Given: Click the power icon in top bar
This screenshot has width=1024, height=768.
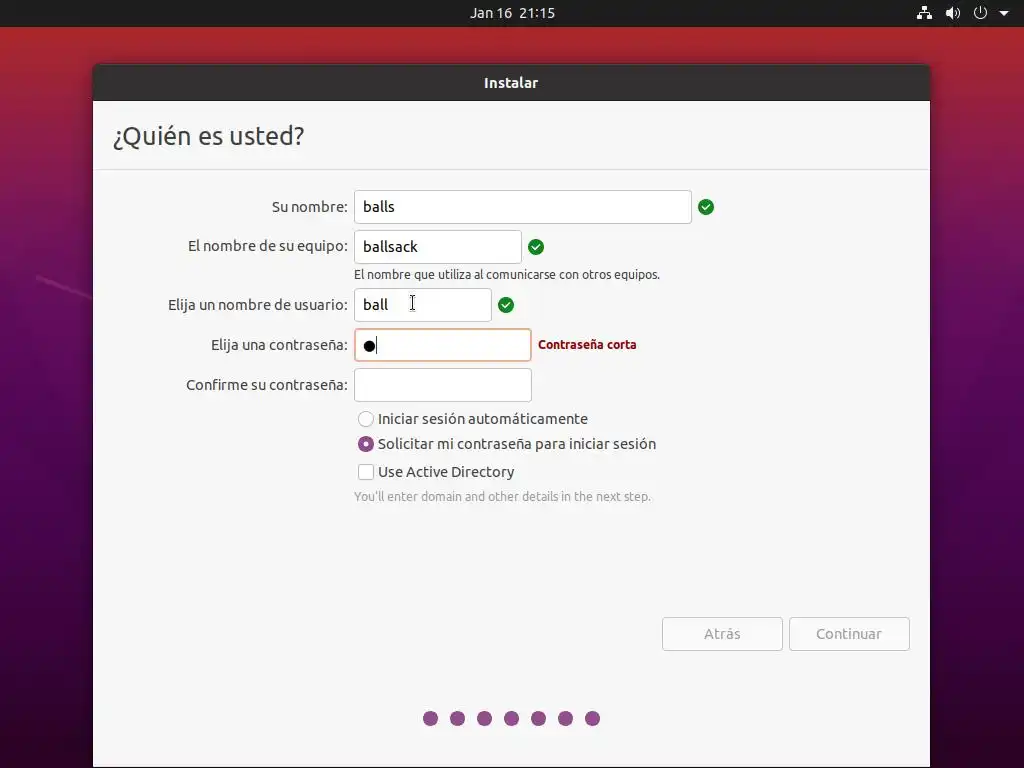Looking at the screenshot, I should (980, 13).
